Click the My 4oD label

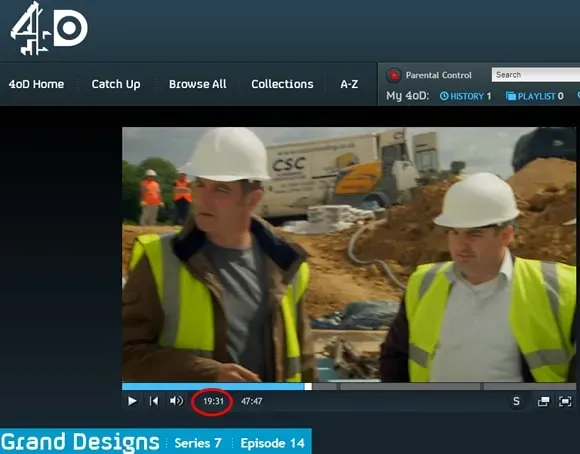pyautogui.click(x=407, y=96)
